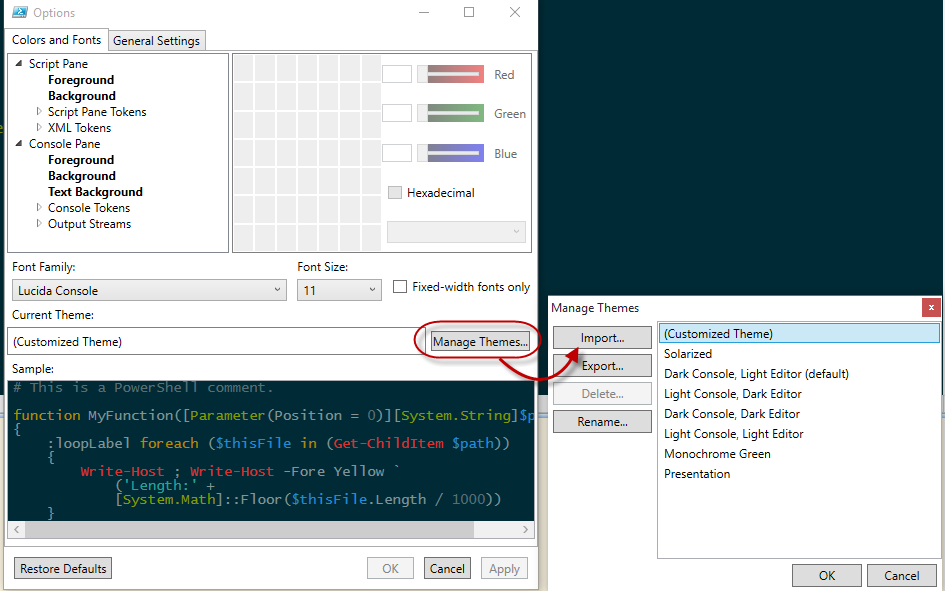Open the Font Size dropdown
Screen dimensions: 945x591
(x=339, y=291)
